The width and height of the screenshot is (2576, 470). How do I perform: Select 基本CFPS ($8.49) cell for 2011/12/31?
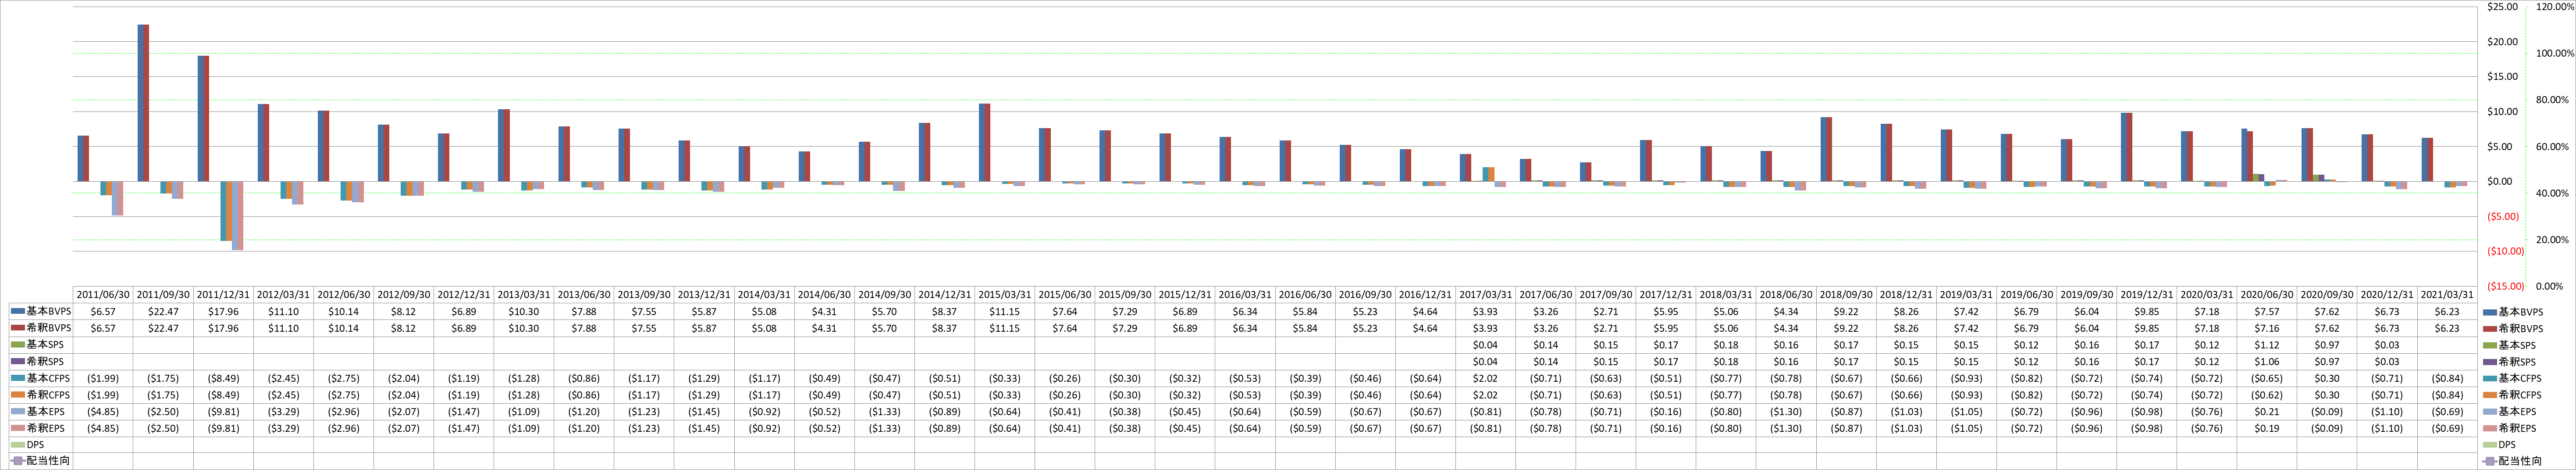tap(224, 378)
